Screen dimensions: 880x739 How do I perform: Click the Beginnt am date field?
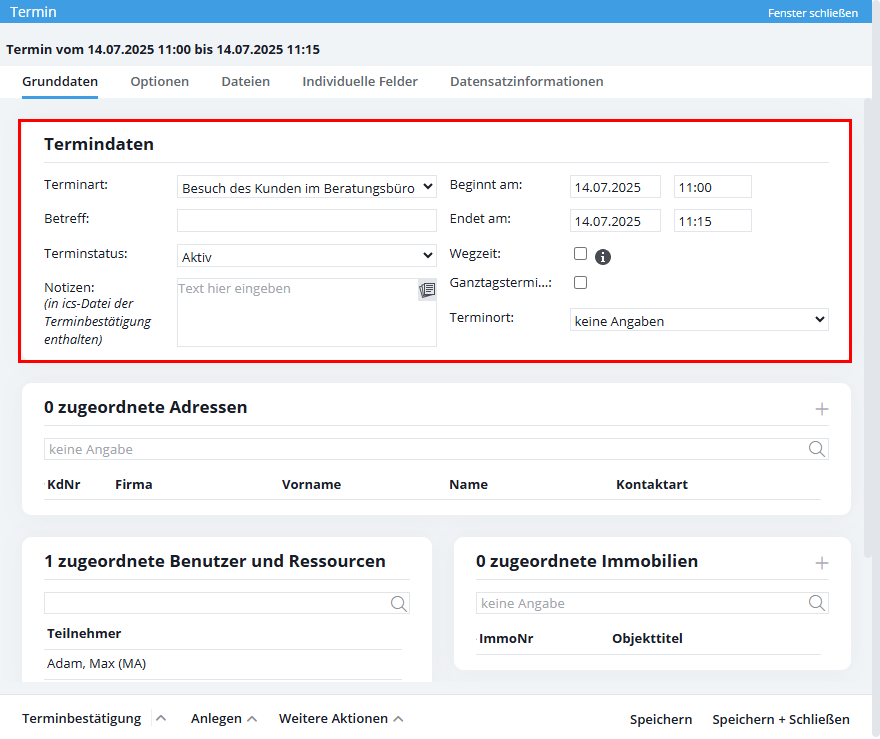(x=614, y=187)
